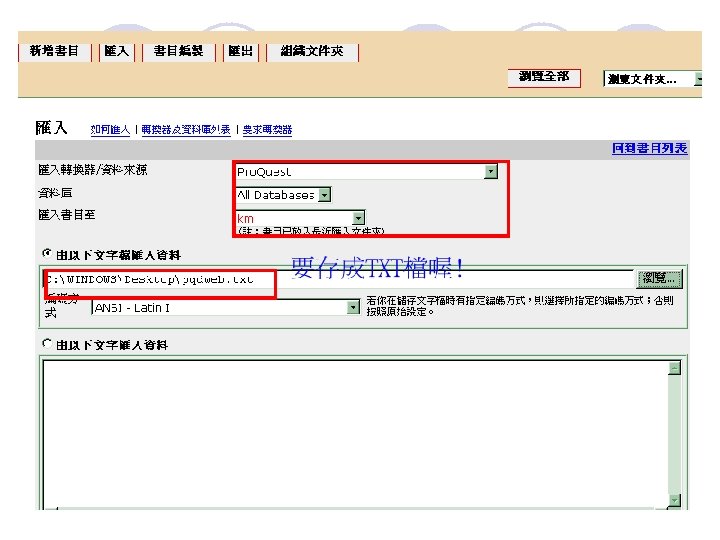Open the 書目編製 tab
Image resolution: width=720 pixels, height=540 pixels.
coord(179,51)
